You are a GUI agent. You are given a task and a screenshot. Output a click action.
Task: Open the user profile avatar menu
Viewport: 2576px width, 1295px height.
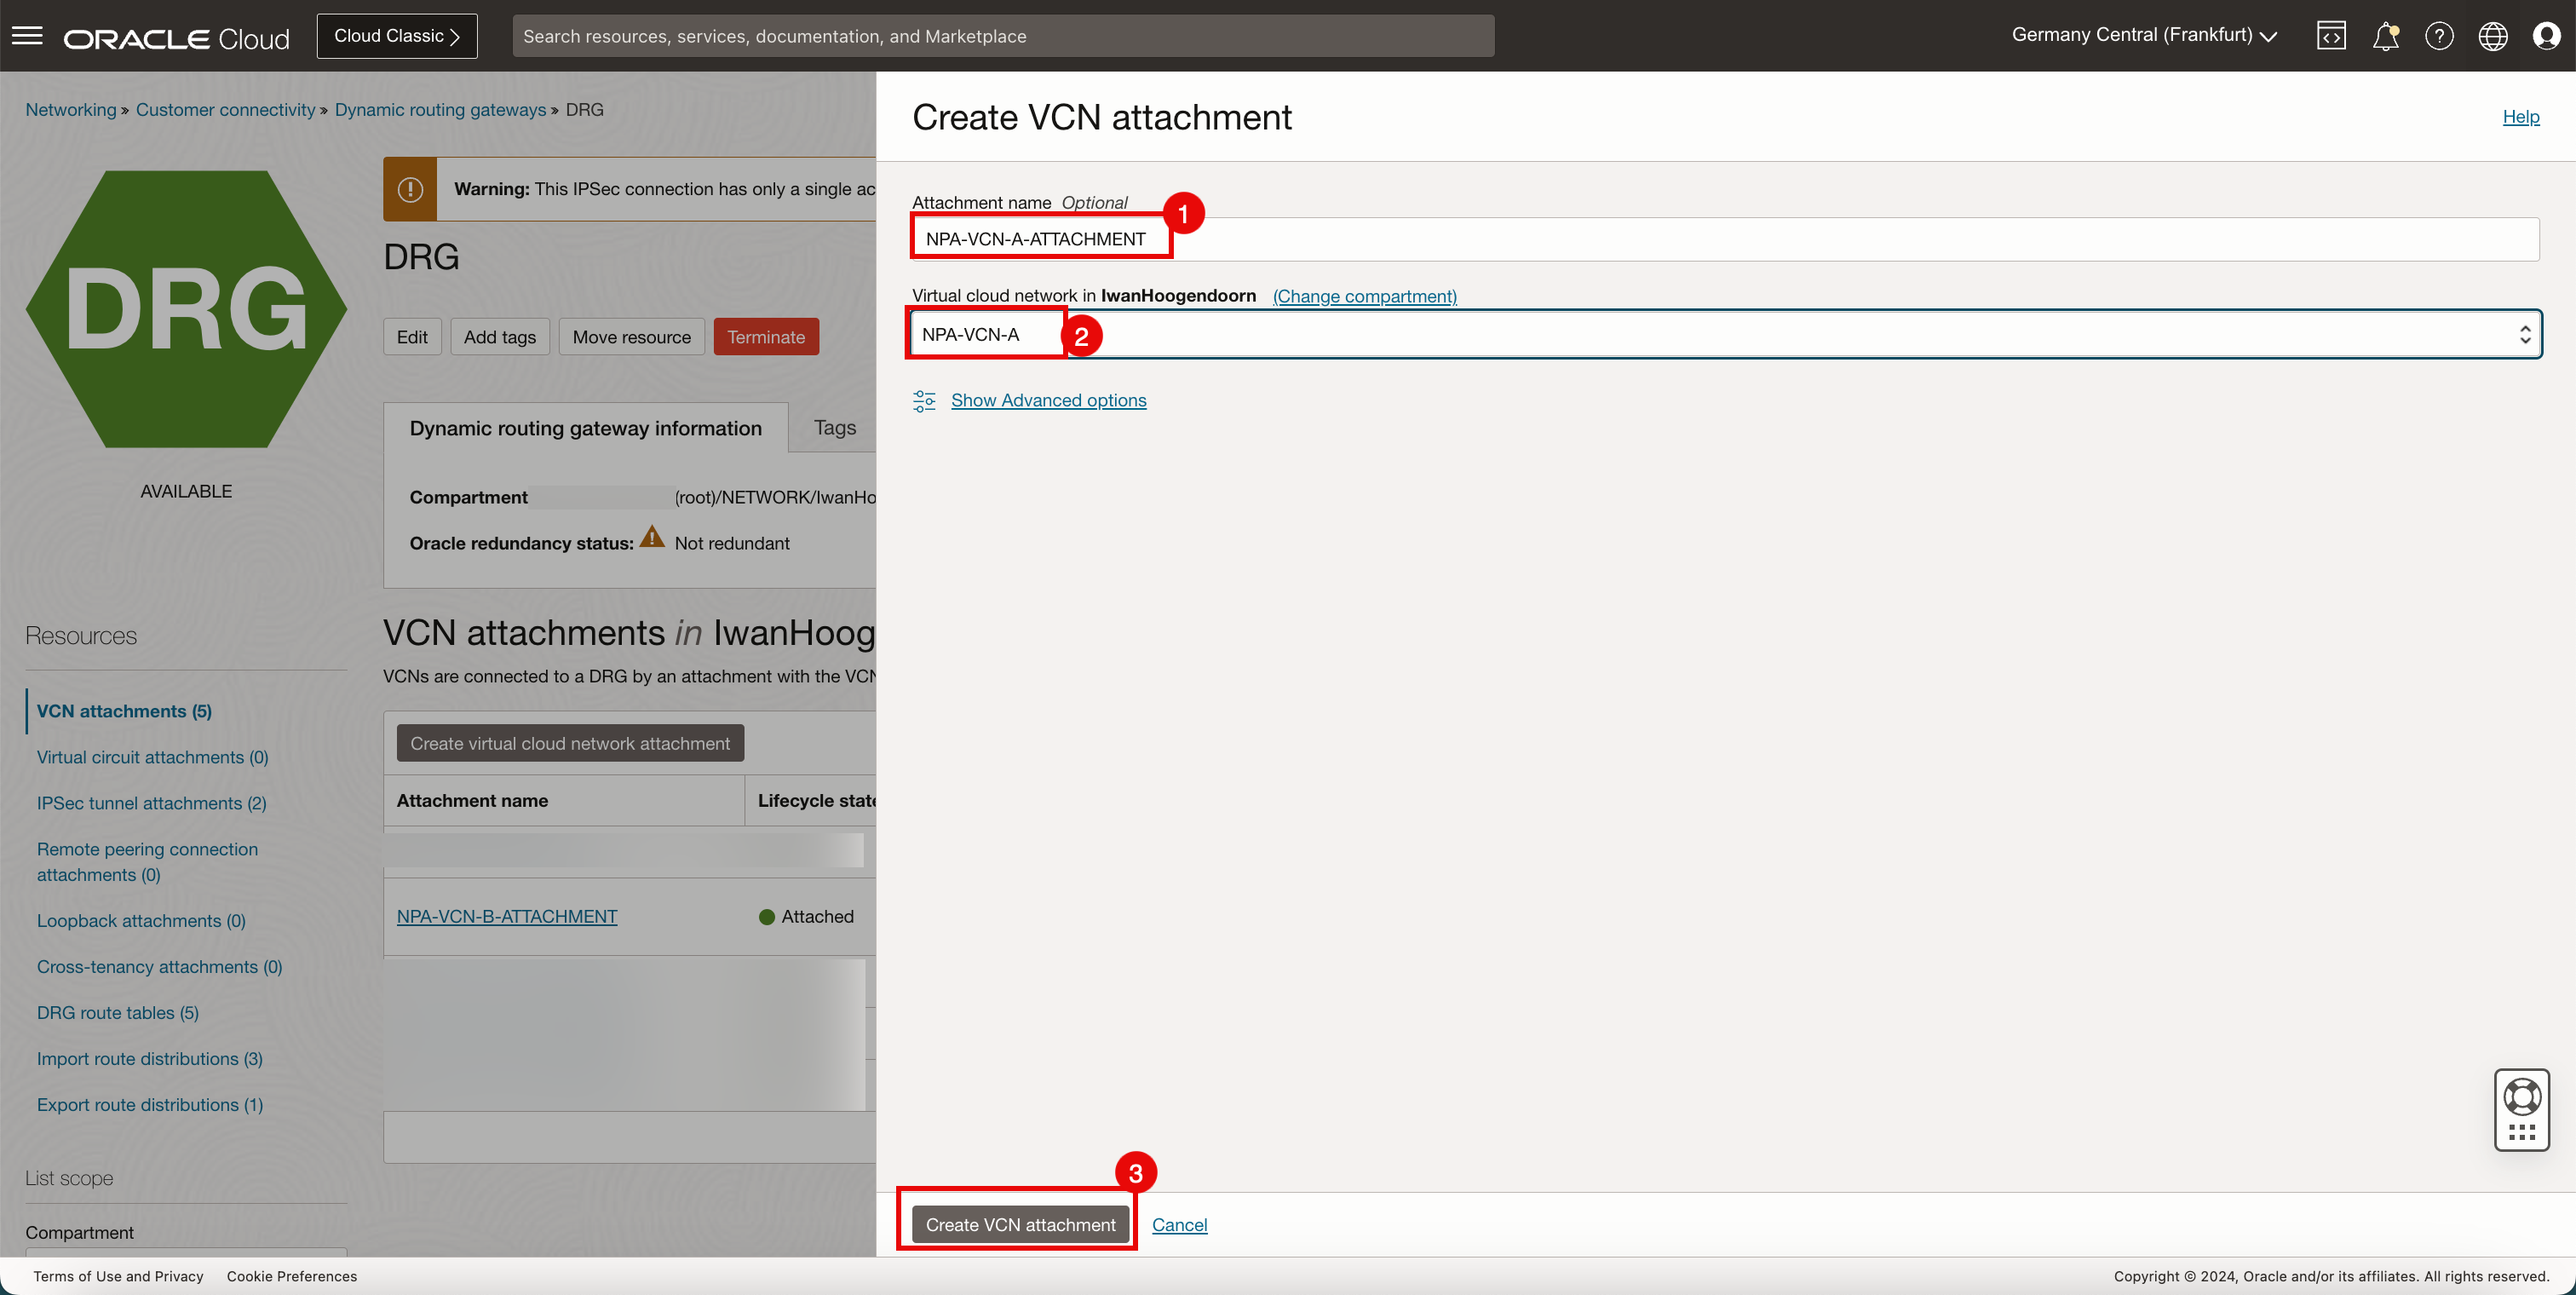(2546, 36)
